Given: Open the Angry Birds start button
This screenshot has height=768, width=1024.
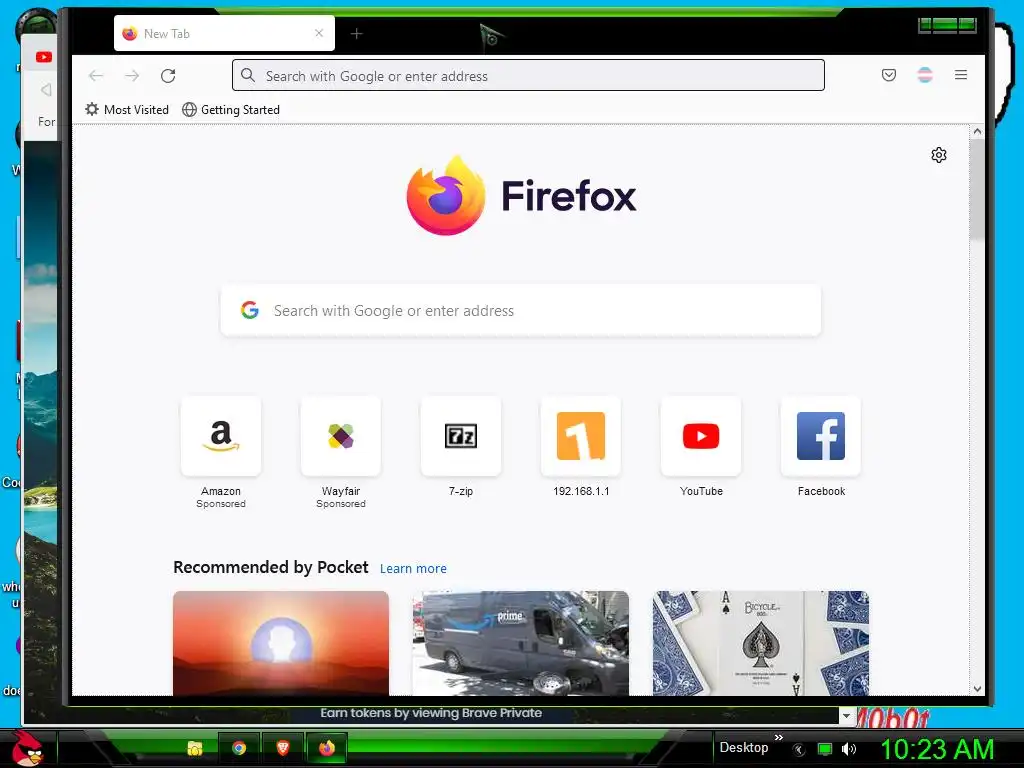Looking at the screenshot, I should coord(27,747).
